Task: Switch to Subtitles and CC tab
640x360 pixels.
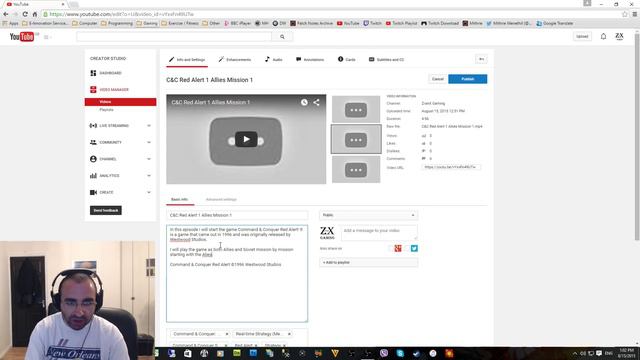Action: [386, 60]
